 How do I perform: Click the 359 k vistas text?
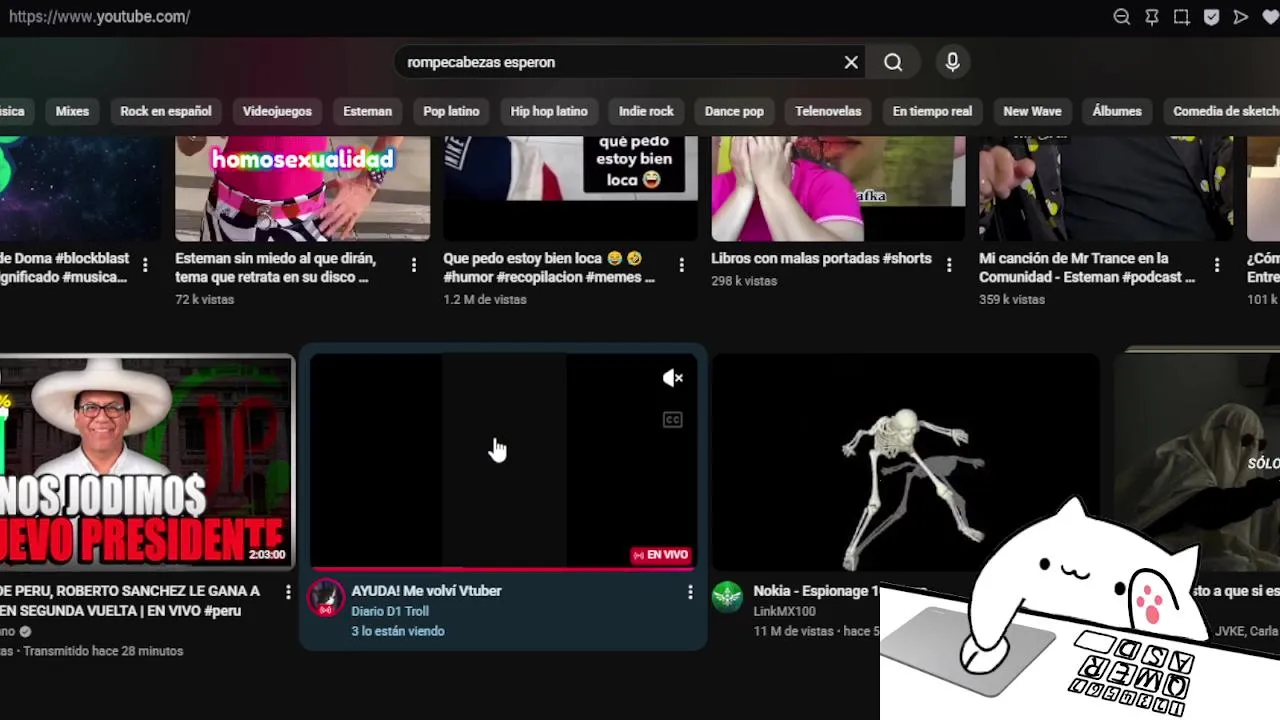click(x=1012, y=299)
